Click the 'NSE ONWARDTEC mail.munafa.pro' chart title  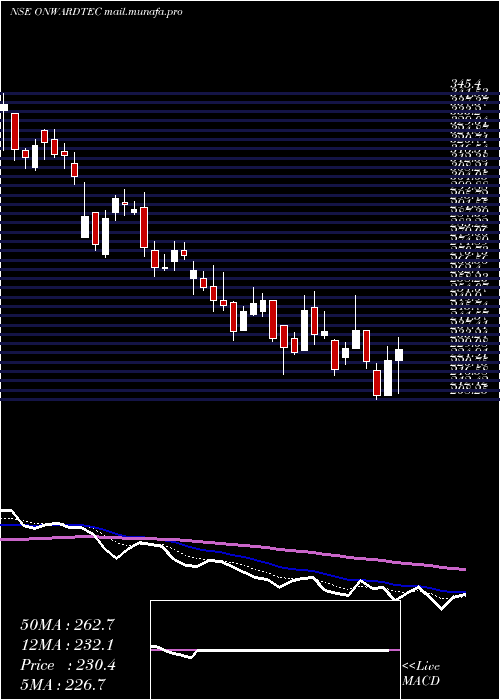coord(96,12)
